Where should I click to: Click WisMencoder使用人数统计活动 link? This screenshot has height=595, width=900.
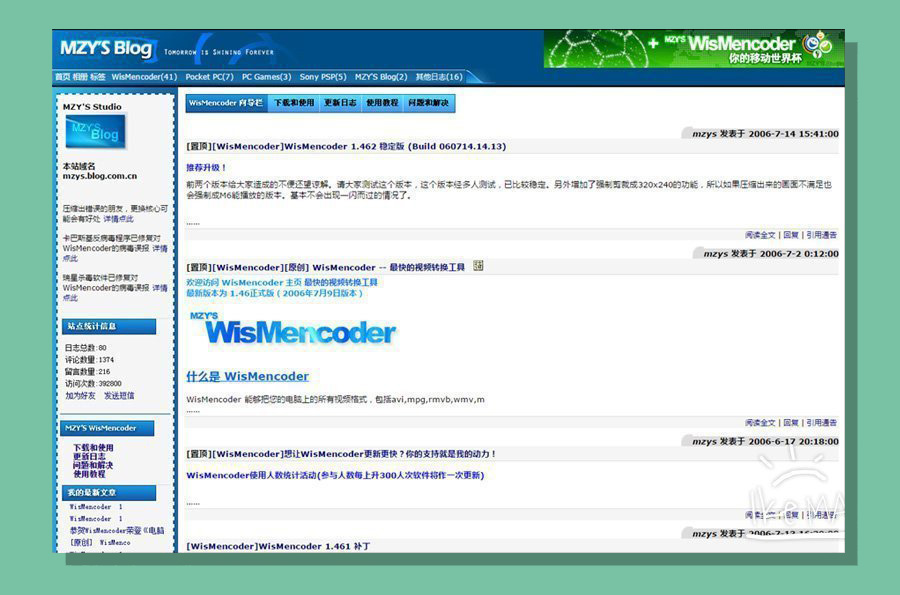coord(335,475)
